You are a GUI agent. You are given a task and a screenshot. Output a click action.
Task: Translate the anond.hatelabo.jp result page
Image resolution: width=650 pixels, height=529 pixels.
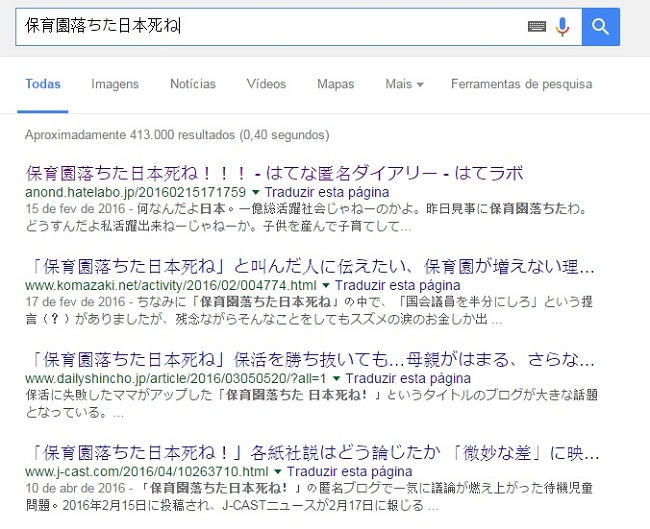pos(327,192)
